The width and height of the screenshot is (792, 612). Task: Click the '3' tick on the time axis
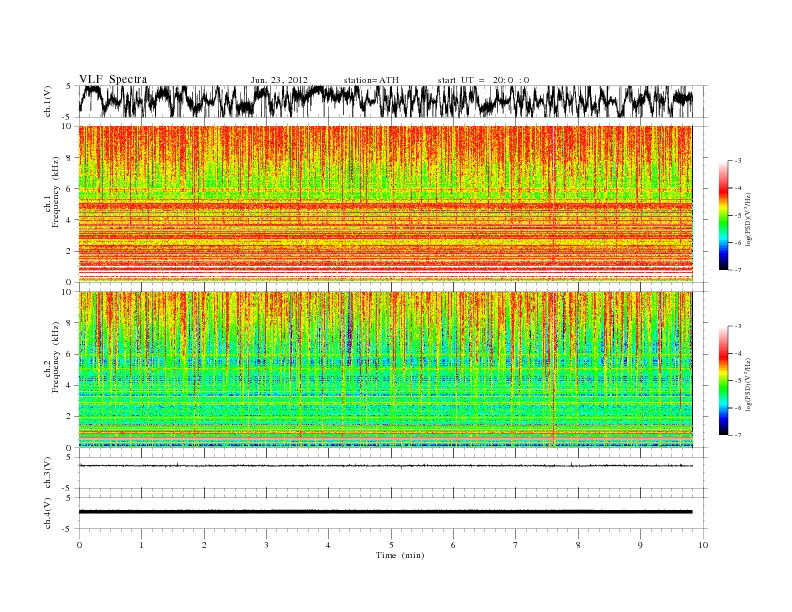[x=266, y=545]
